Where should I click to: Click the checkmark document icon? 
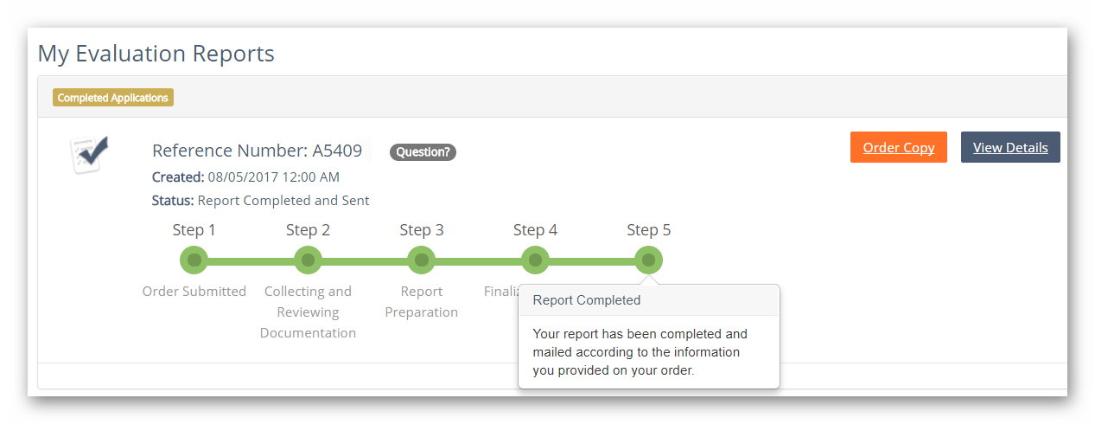pyautogui.click(x=89, y=154)
